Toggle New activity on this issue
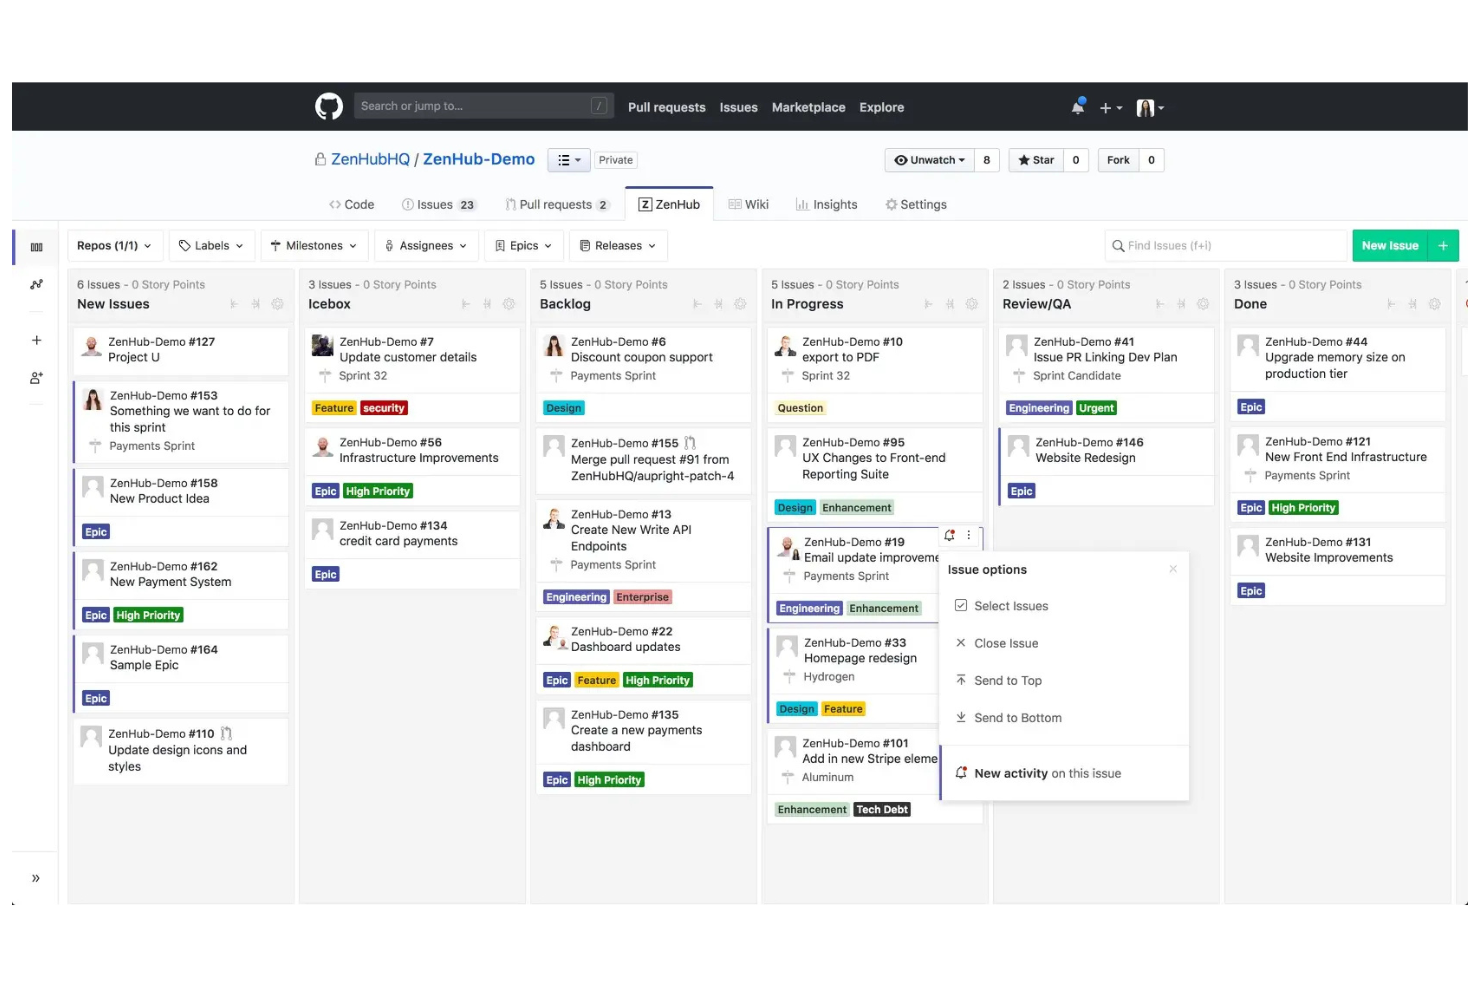Image resolution: width=1480 pixels, height=987 pixels. coord(1047,773)
